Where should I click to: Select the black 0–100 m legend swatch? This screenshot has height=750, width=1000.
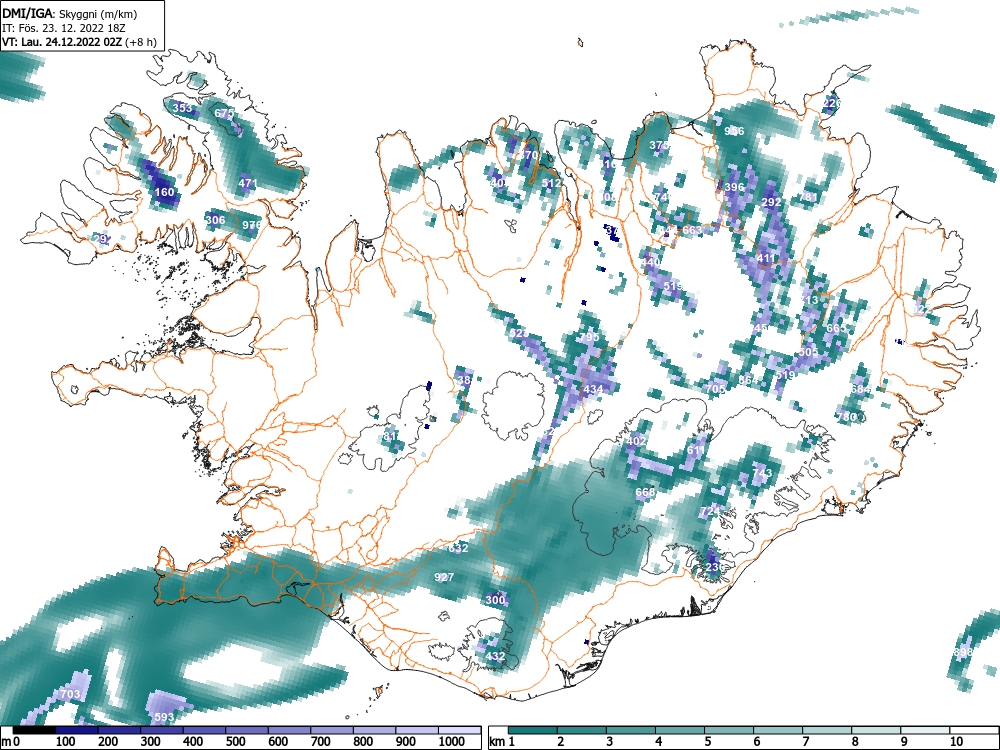click(34, 730)
